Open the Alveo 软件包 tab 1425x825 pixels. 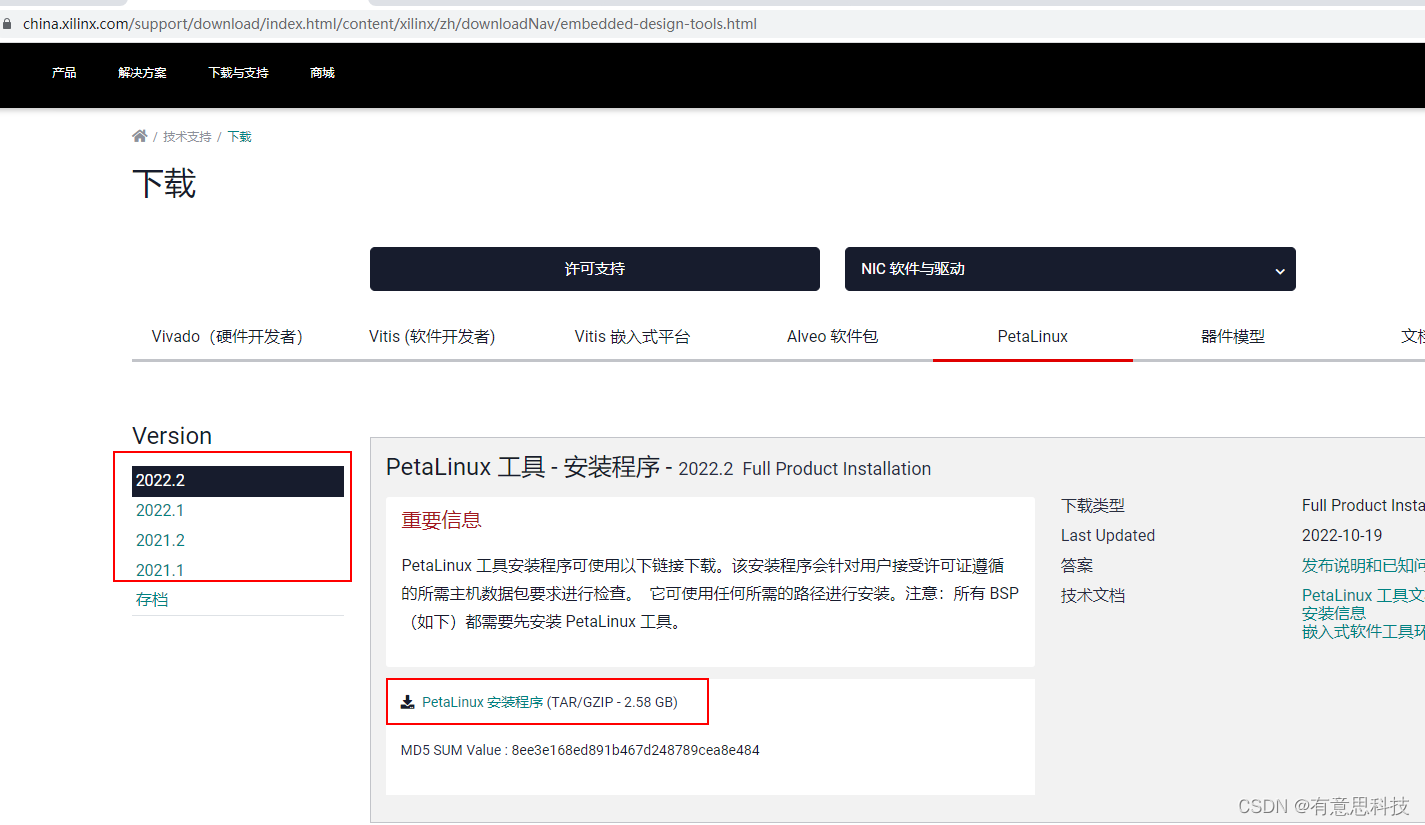point(832,336)
